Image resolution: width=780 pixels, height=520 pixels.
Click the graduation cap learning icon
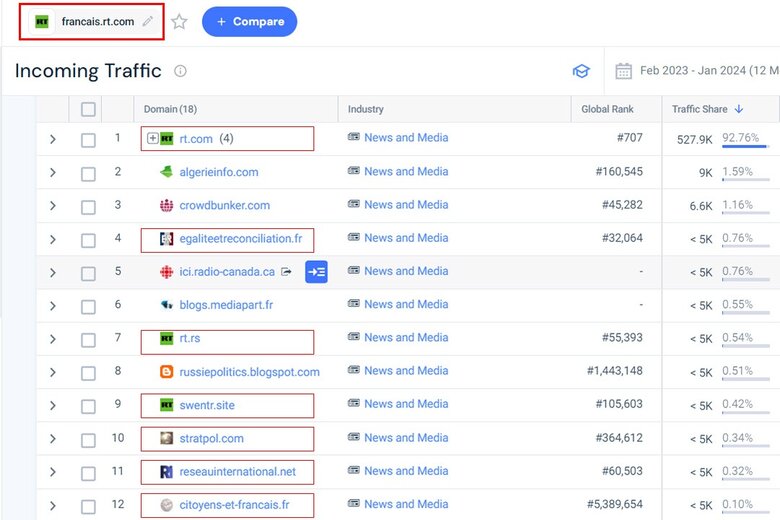581,71
